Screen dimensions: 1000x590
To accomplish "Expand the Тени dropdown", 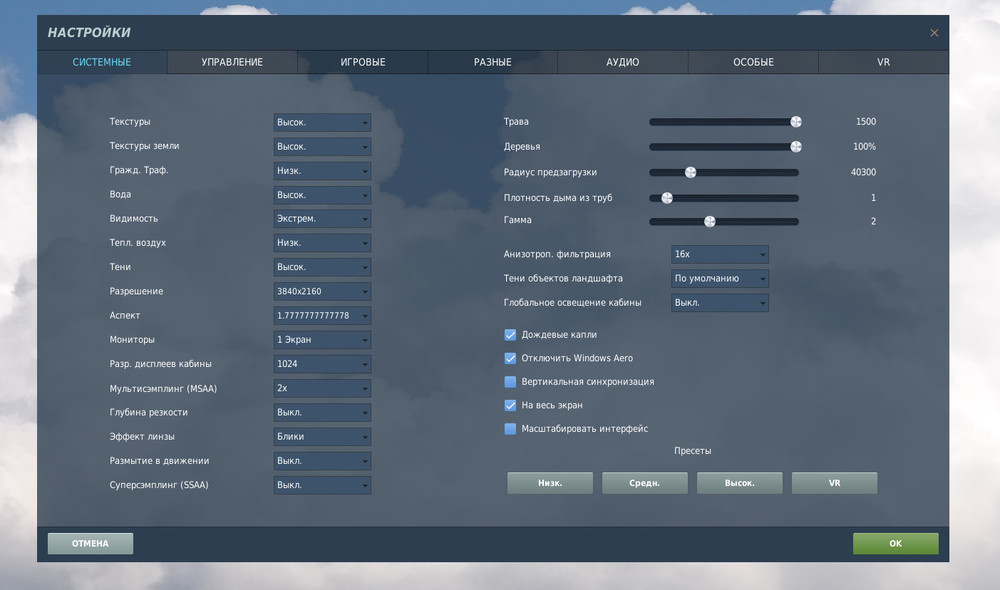I will click(322, 267).
